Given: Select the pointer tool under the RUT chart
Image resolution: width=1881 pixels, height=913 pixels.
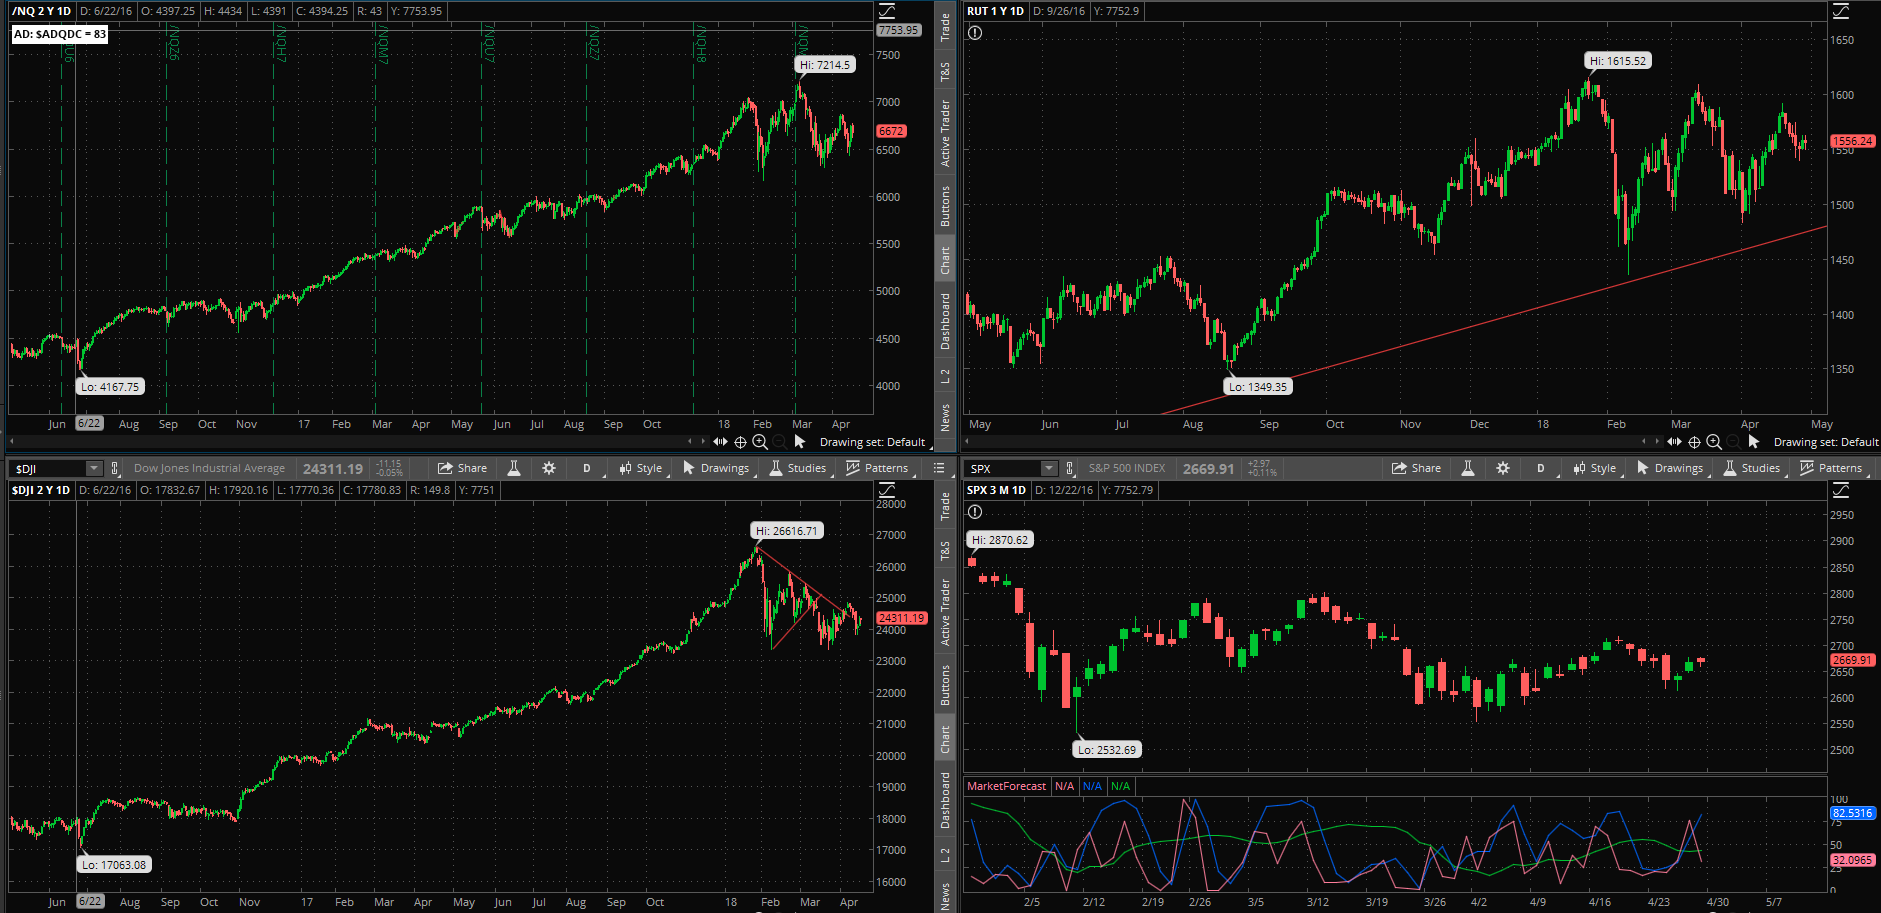Looking at the screenshot, I should 1753,441.
